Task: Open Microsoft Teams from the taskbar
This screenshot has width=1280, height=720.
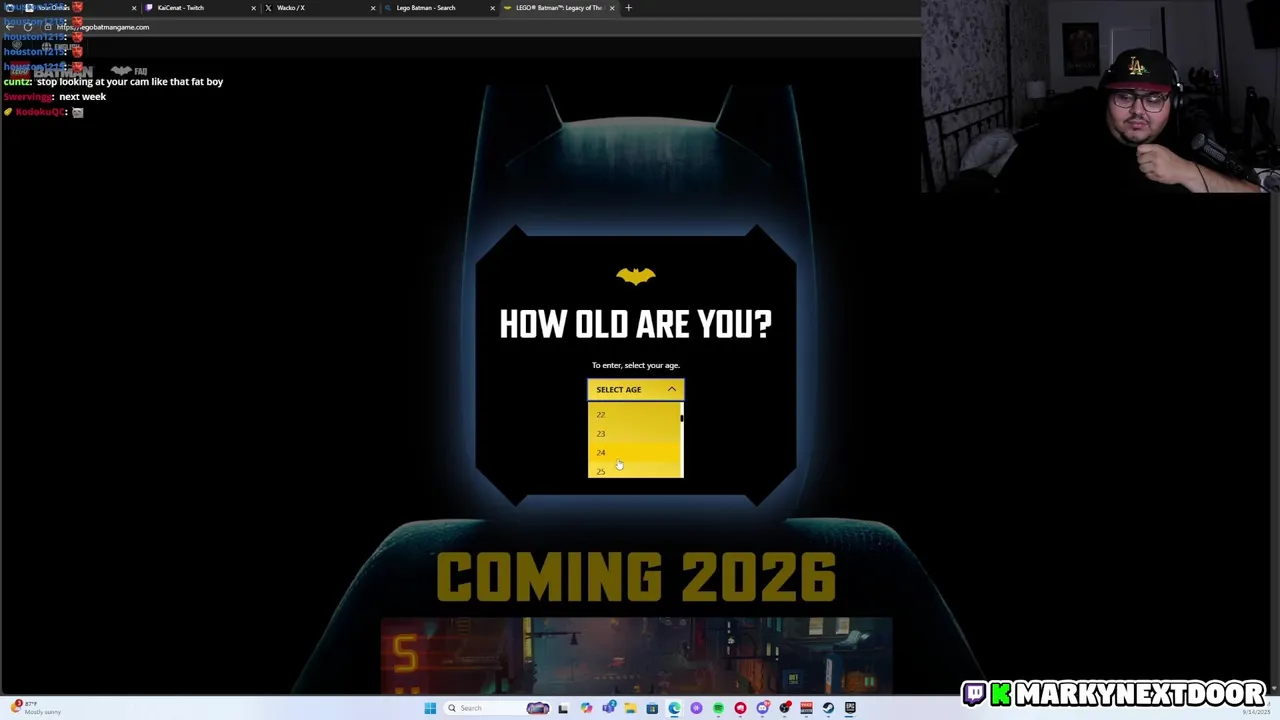Action: click(608, 708)
